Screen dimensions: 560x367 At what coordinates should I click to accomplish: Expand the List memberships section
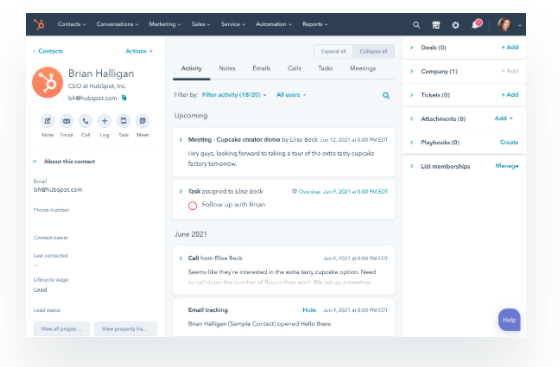[412, 166]
